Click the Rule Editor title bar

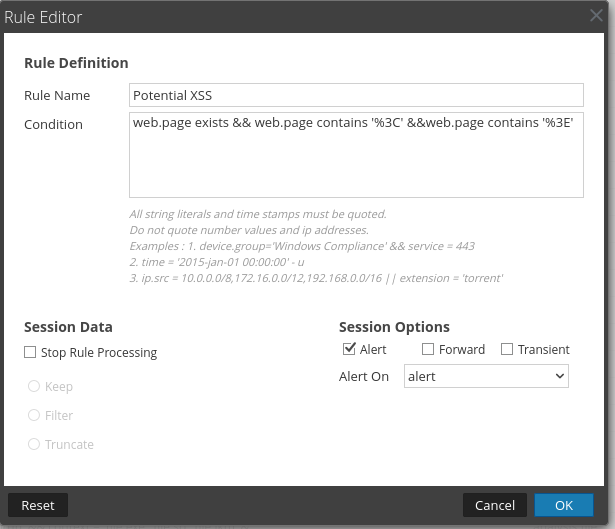pos(300,16)
